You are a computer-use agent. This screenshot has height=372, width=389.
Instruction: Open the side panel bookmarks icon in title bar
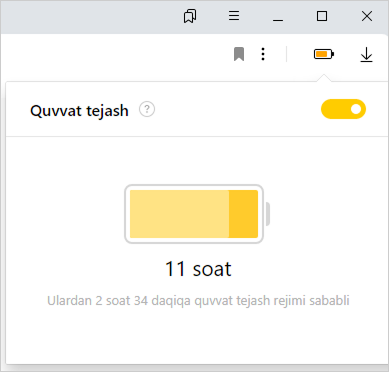[190, 16]
